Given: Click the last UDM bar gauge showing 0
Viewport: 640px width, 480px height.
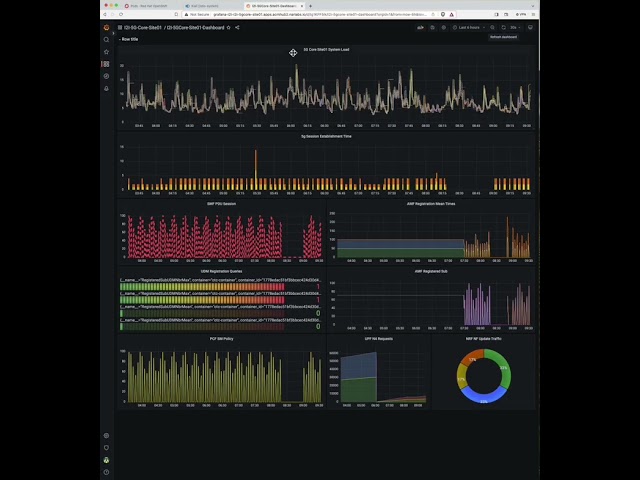Looking at the screenshot, I should pyautogui.click(x=220, y=327).
